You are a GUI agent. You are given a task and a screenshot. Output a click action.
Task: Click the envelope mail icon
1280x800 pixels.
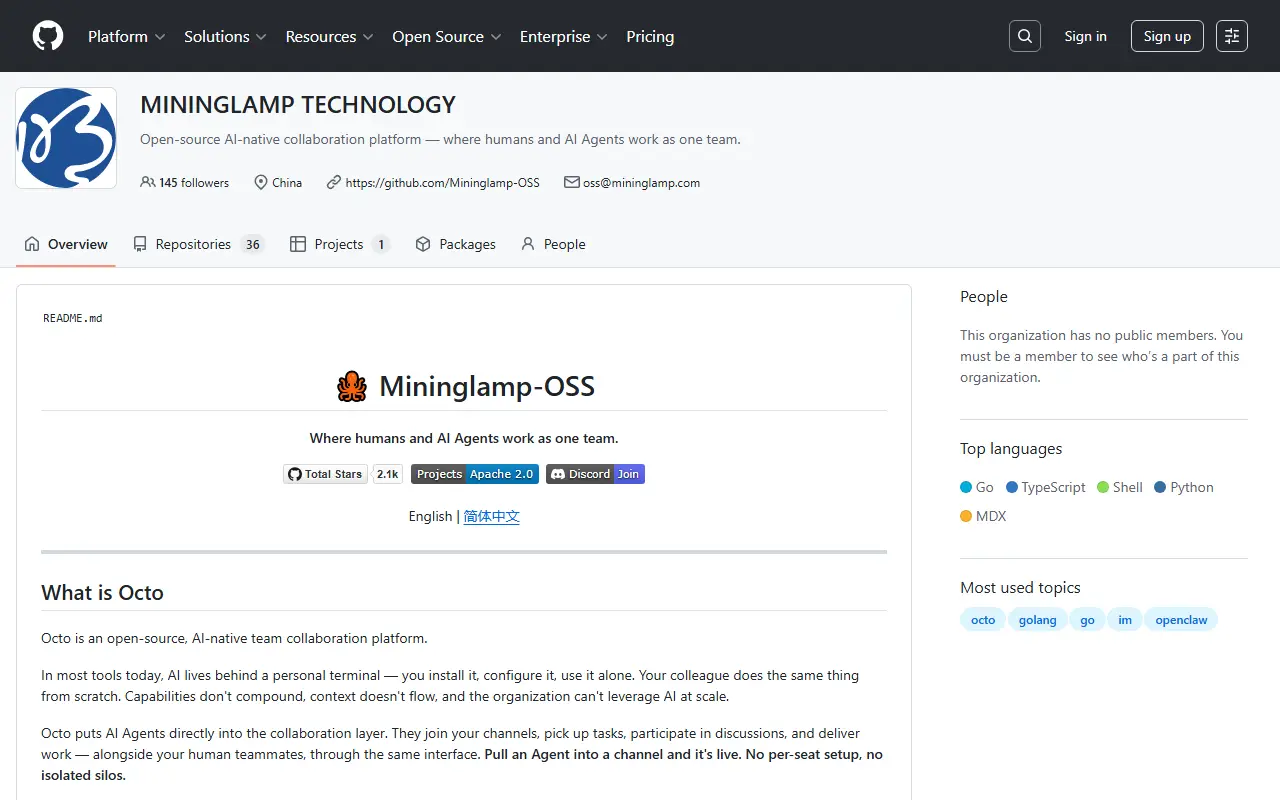[572, 183]
